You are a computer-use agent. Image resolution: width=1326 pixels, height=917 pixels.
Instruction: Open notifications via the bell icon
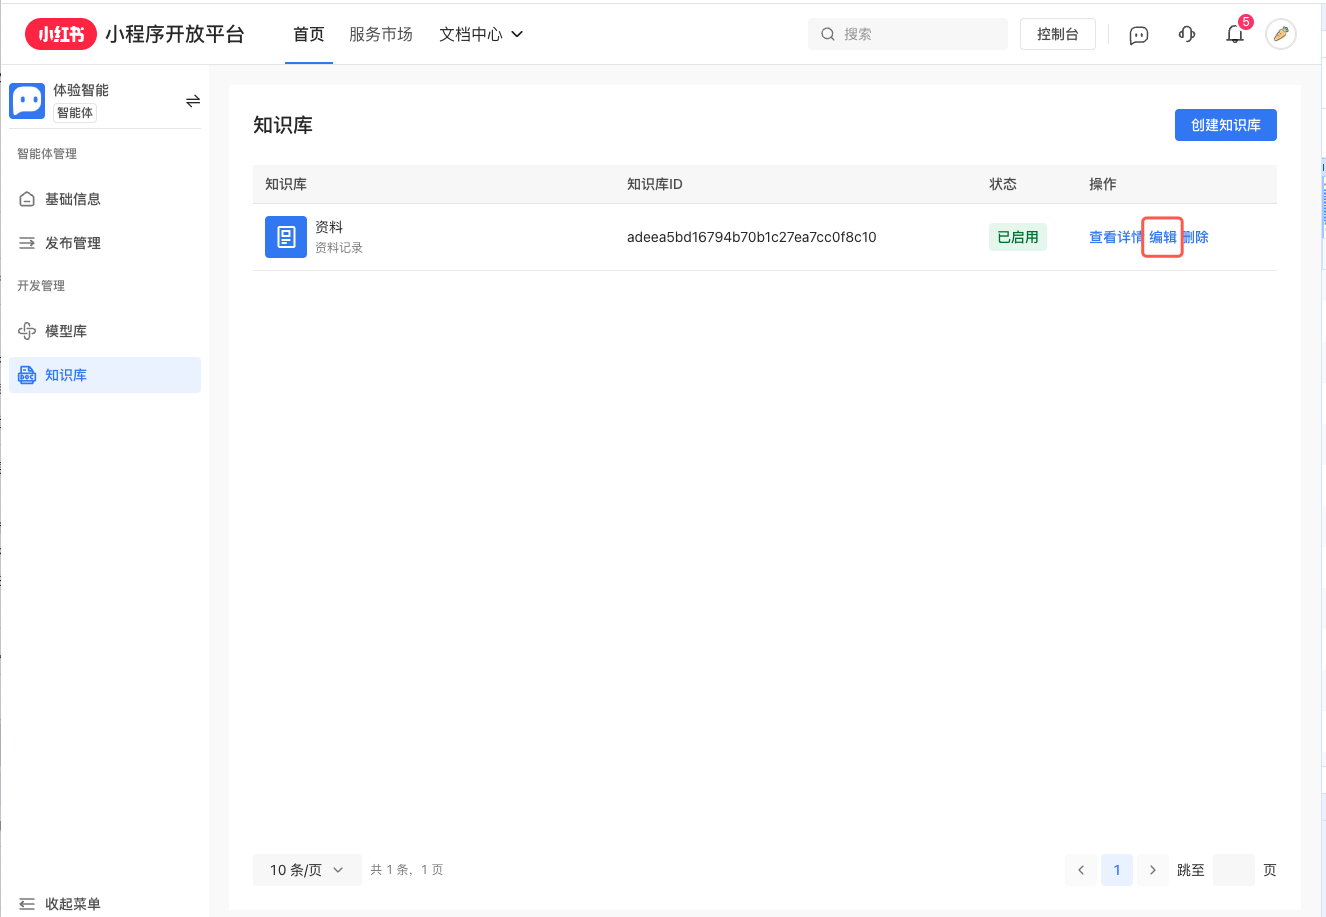pyautogui.click(x=1234, y=34)
